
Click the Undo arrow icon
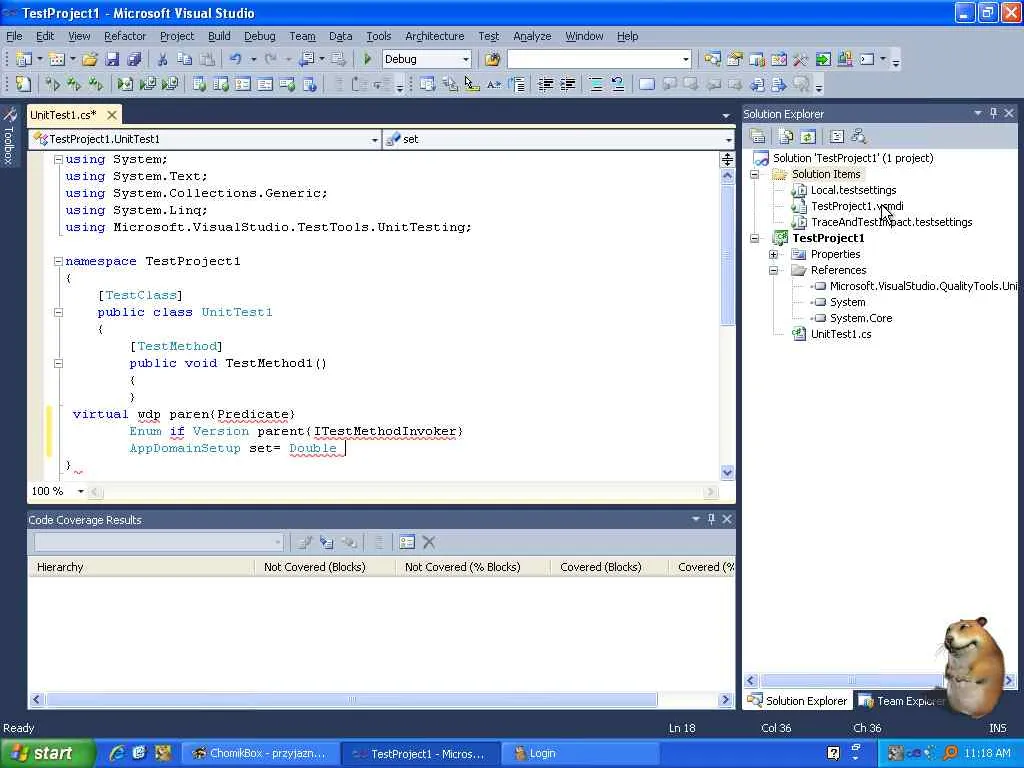pyautogui.click(x=235, y=59)
